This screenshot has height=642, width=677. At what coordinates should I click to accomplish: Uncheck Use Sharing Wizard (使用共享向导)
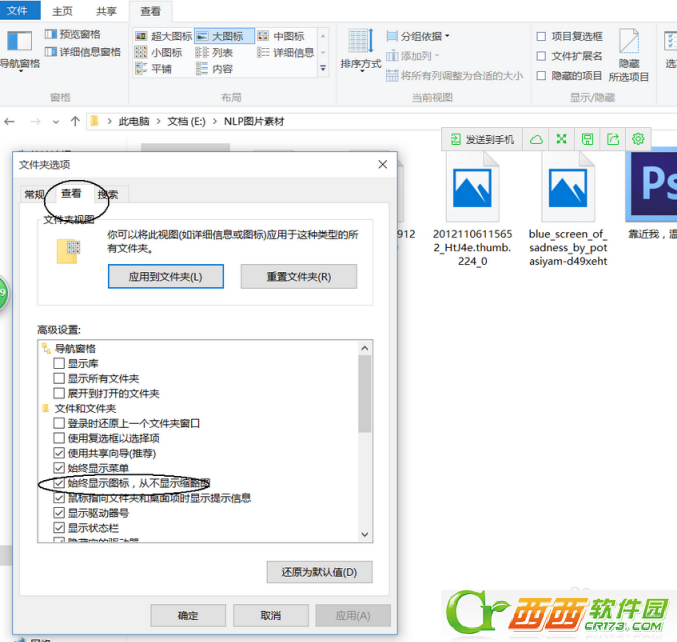59,453
